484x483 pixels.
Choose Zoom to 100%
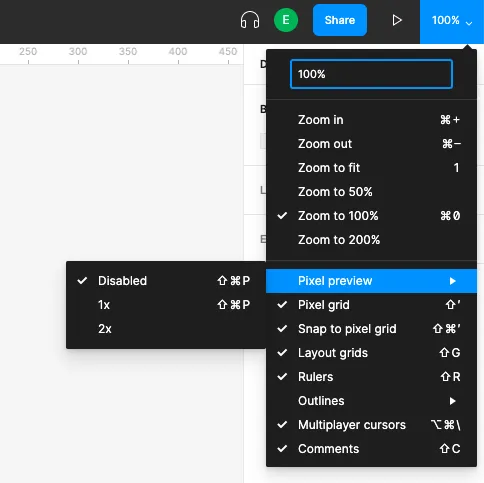point(371,216)
